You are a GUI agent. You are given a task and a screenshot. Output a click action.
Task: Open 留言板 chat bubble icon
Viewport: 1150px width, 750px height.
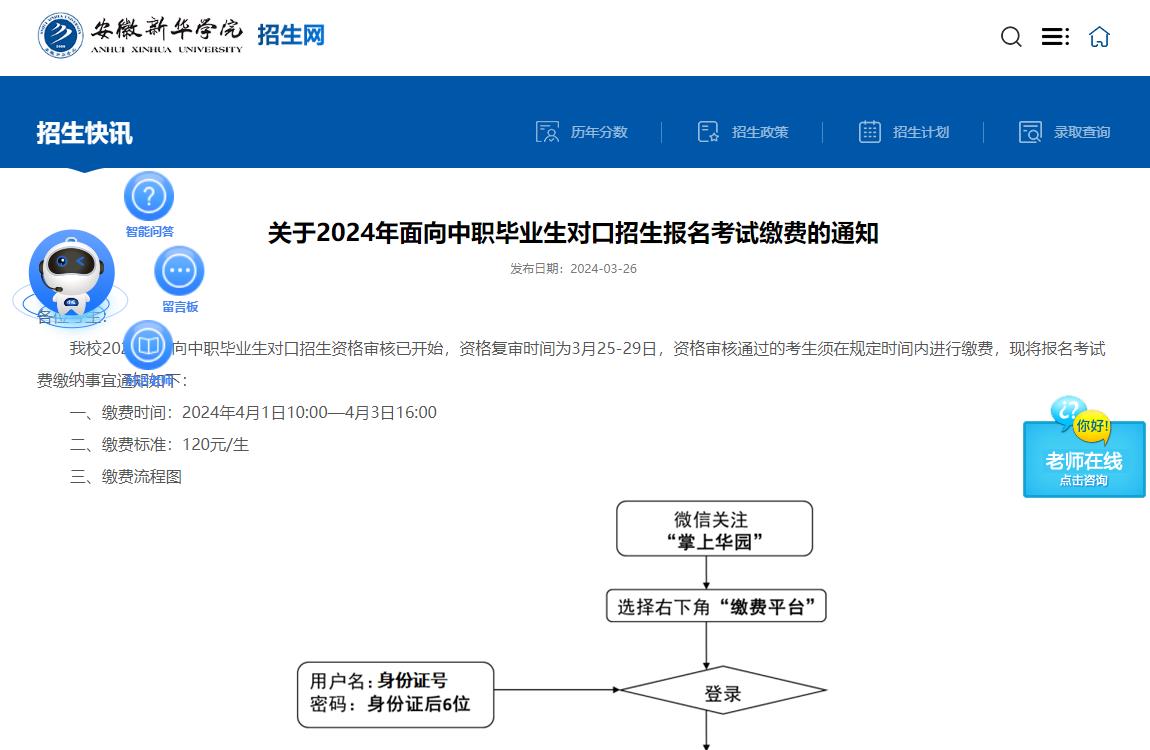[x=180, y=271]
